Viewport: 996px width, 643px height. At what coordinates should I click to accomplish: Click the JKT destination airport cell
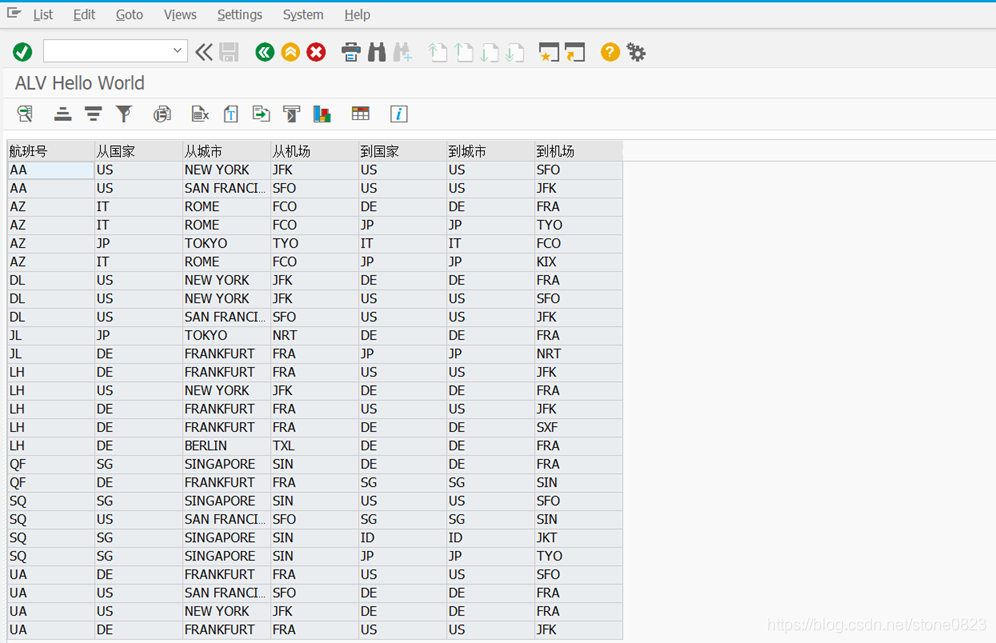click(x=578, y=538)
